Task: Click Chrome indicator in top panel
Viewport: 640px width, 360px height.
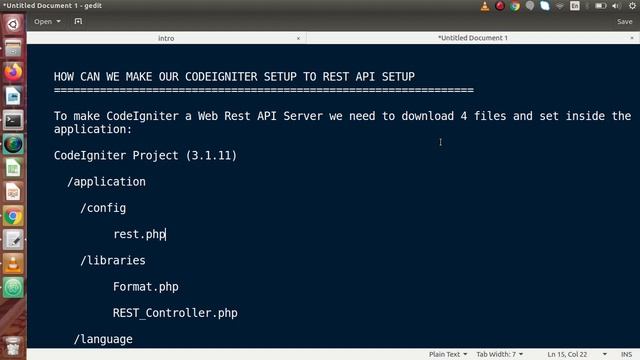Action: coord(515,6)
